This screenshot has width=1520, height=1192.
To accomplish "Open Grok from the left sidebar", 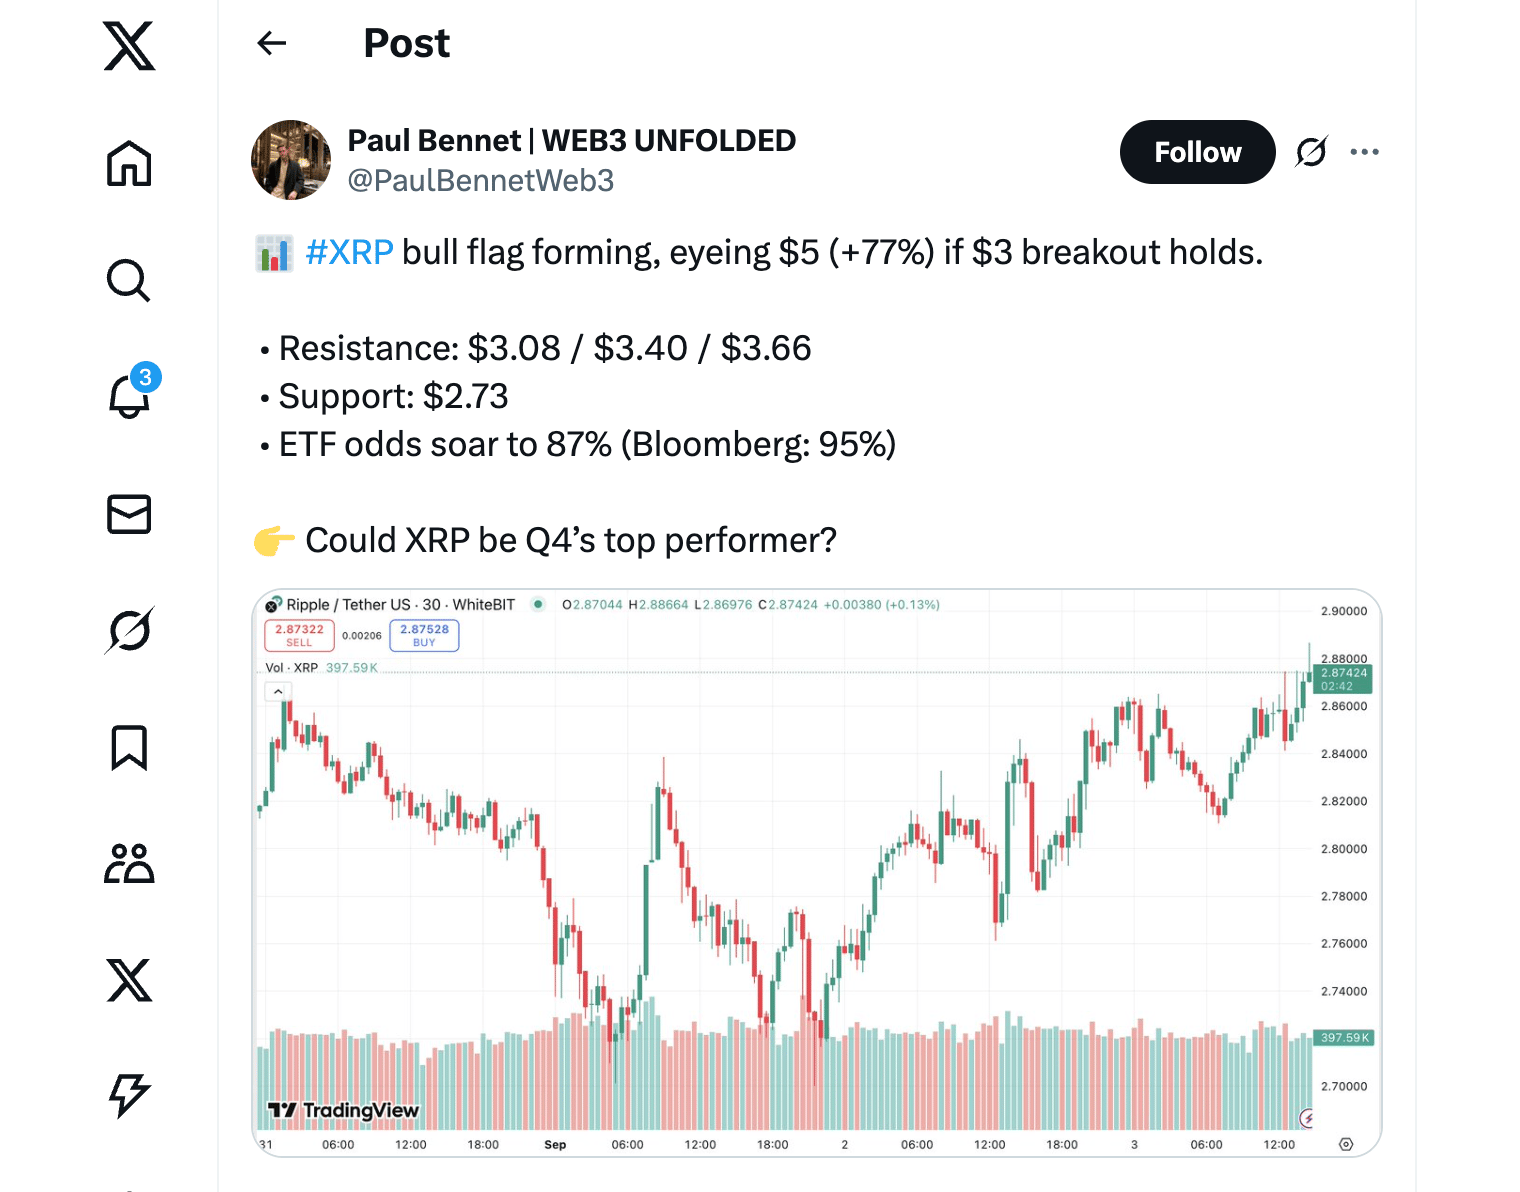I will [x=129, y=631].
